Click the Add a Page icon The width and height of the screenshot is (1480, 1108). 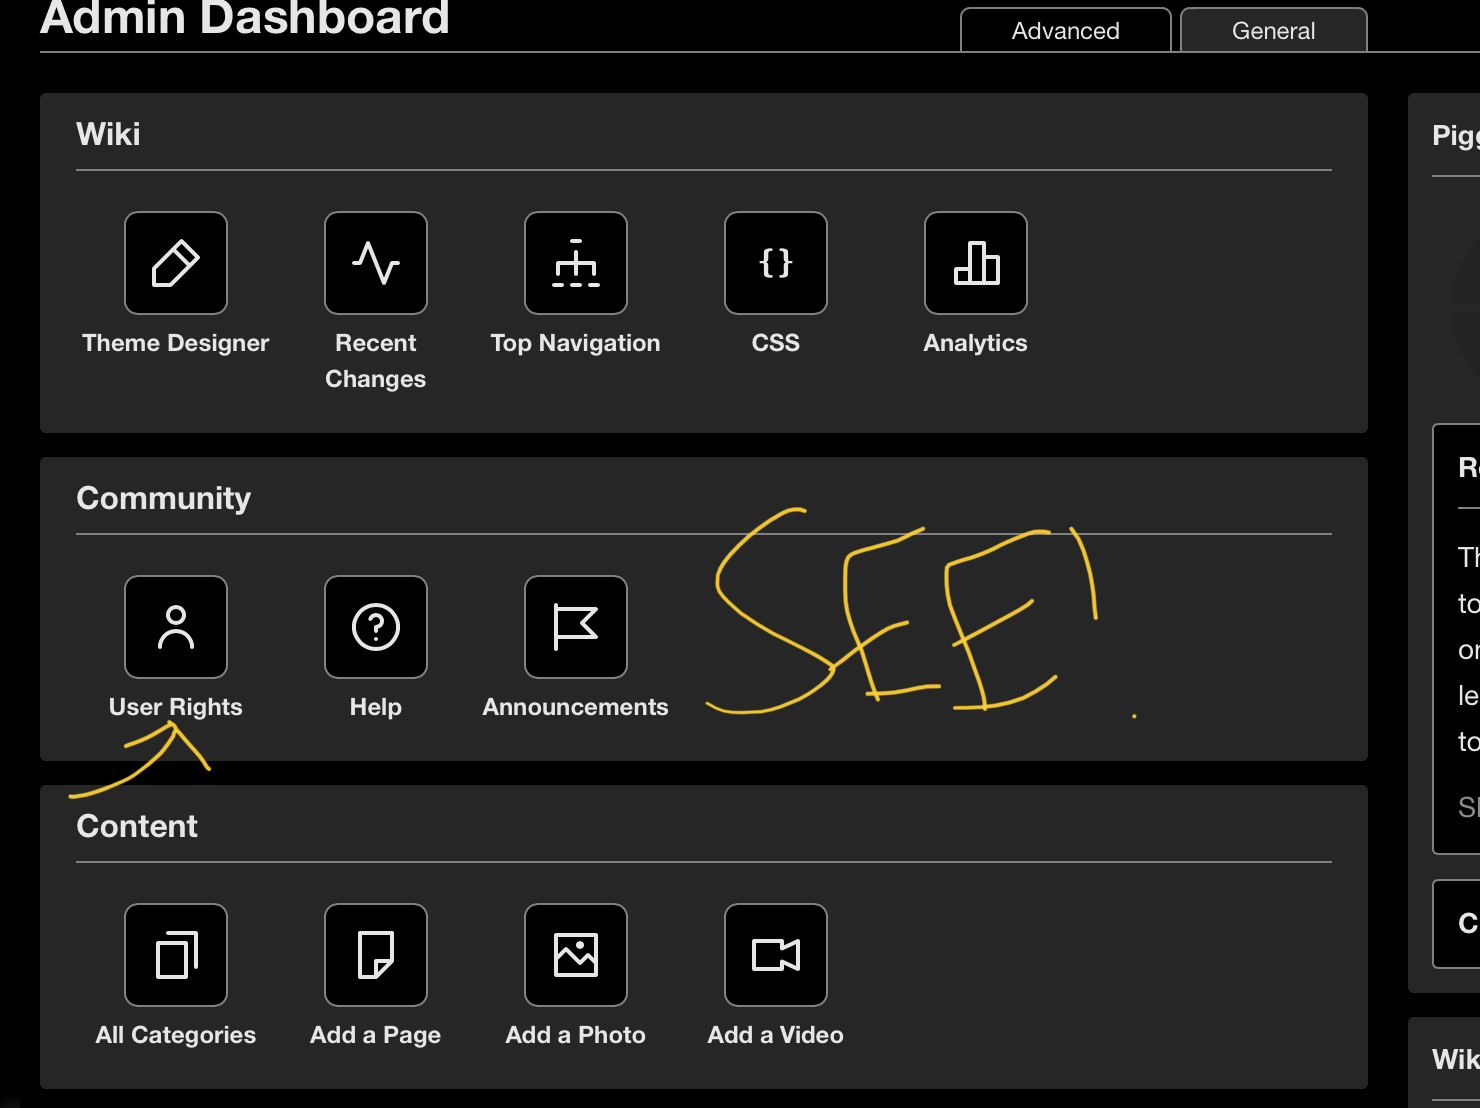click(x=376, y=955)
